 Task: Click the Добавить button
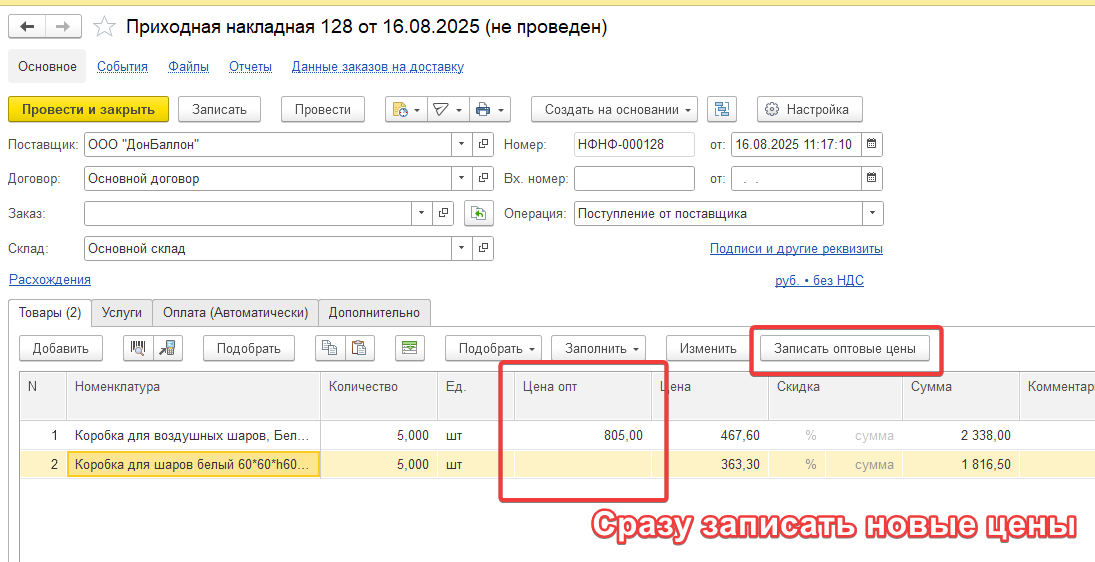click(x=61, y=348)
